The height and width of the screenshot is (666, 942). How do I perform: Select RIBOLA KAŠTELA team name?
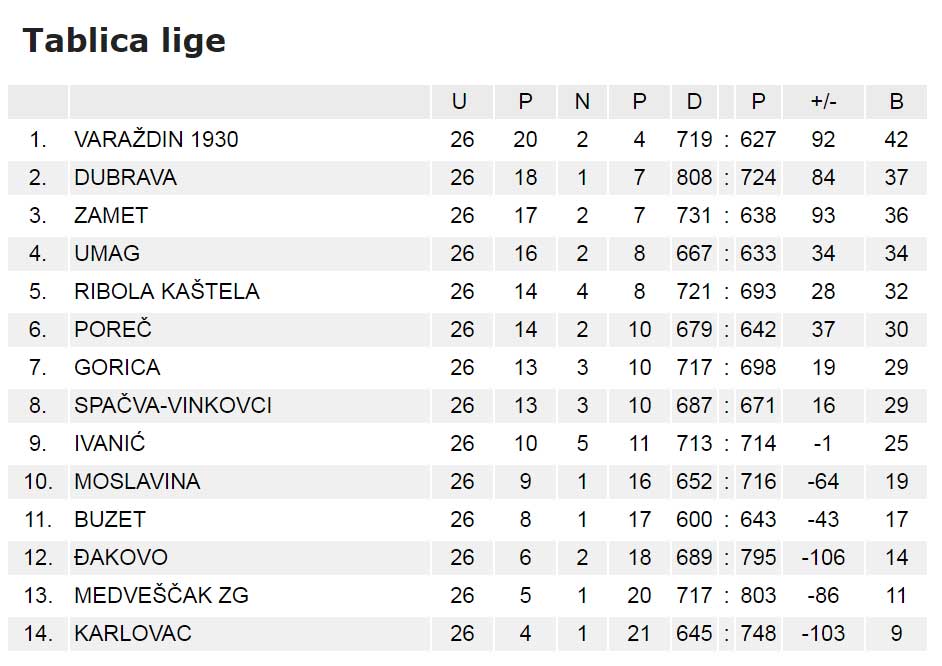(166, 291)
